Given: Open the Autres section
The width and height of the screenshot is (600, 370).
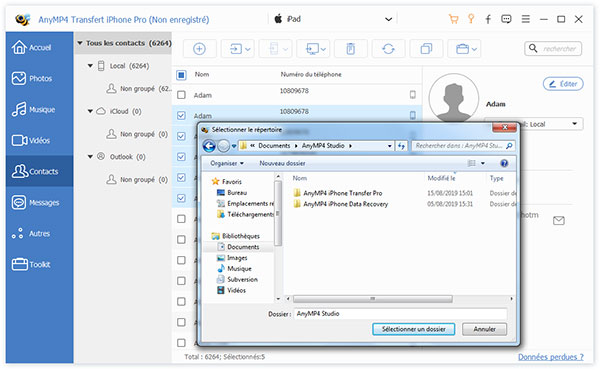Looking at the screenshot, I should pyautogui.click(x=39, y=233).
